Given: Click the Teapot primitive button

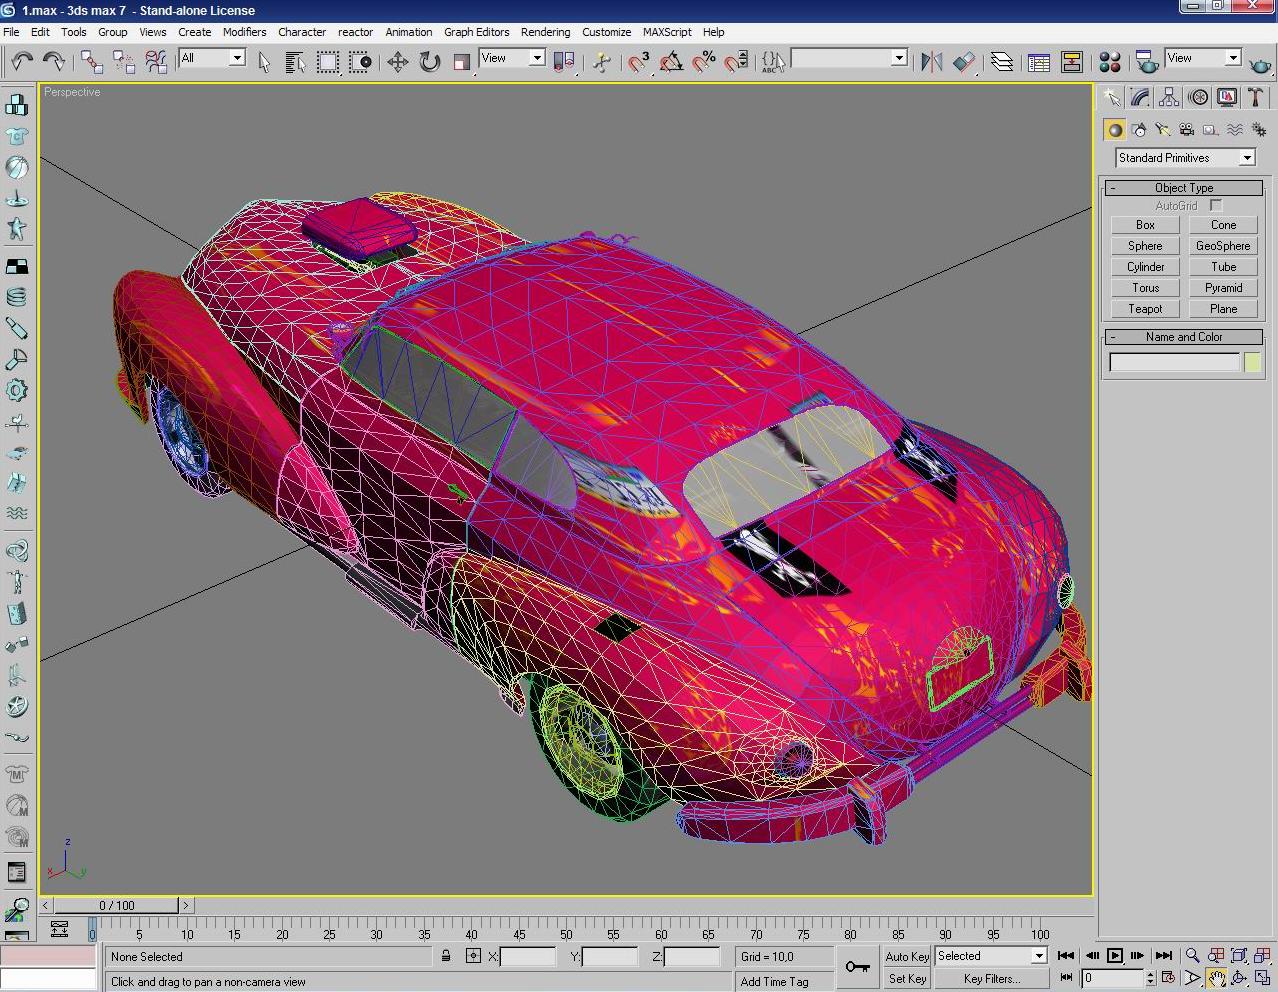Looking at the screenshot, I should point(1143,309).
